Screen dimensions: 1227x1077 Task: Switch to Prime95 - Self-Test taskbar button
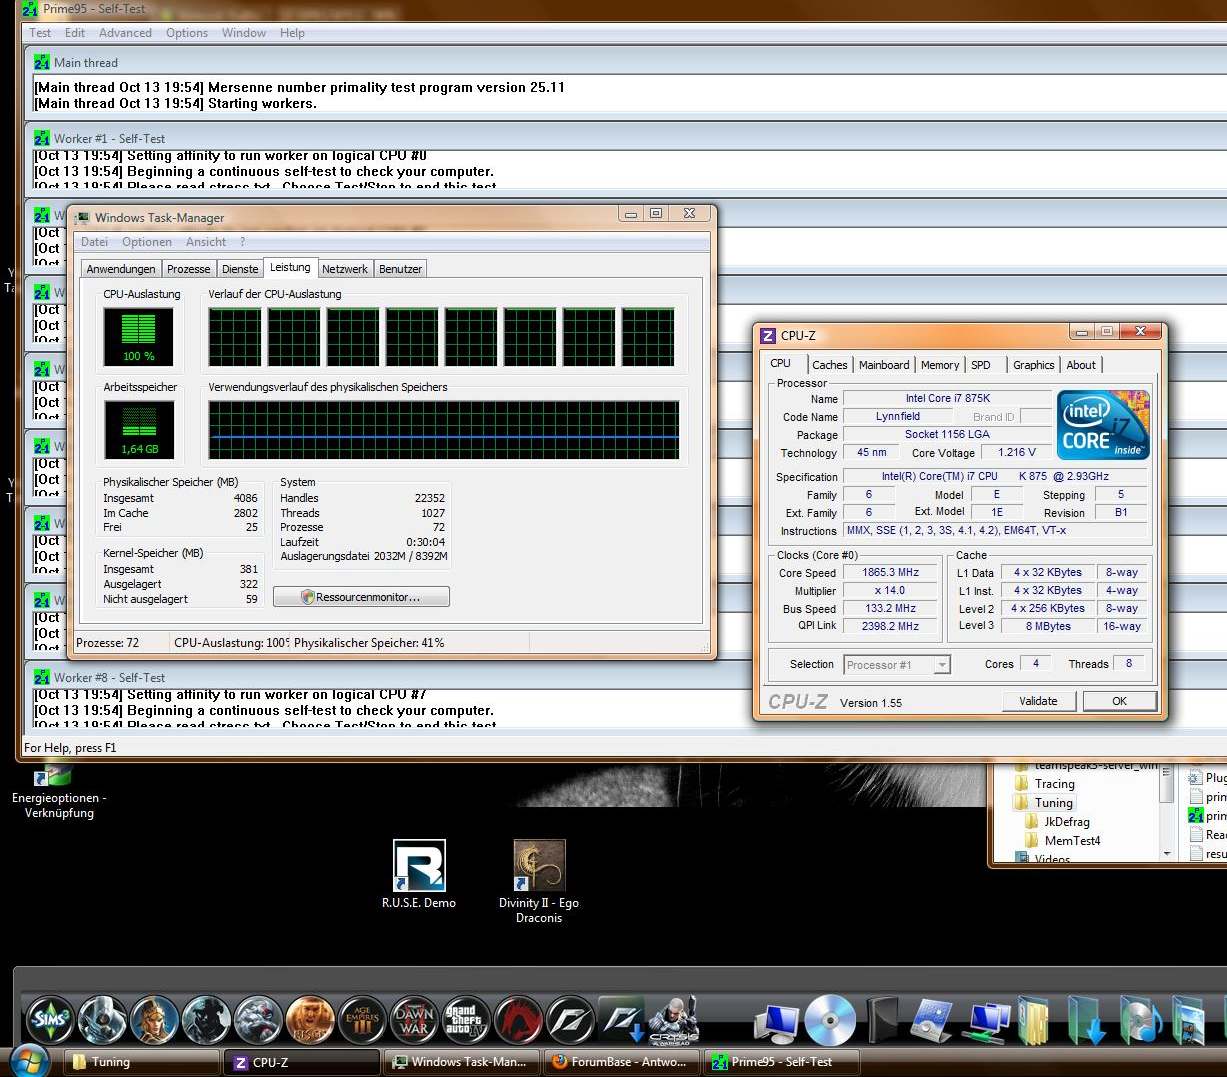(x=781, y=1062)
